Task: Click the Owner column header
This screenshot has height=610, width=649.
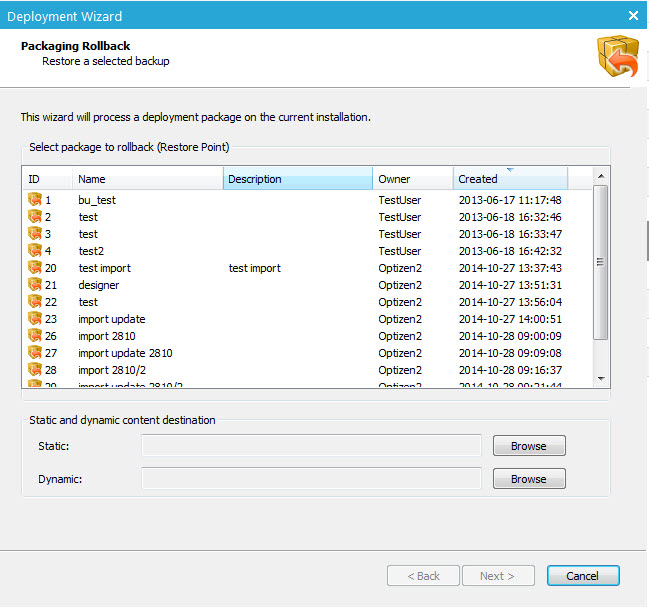Action: tap(412, 179)
